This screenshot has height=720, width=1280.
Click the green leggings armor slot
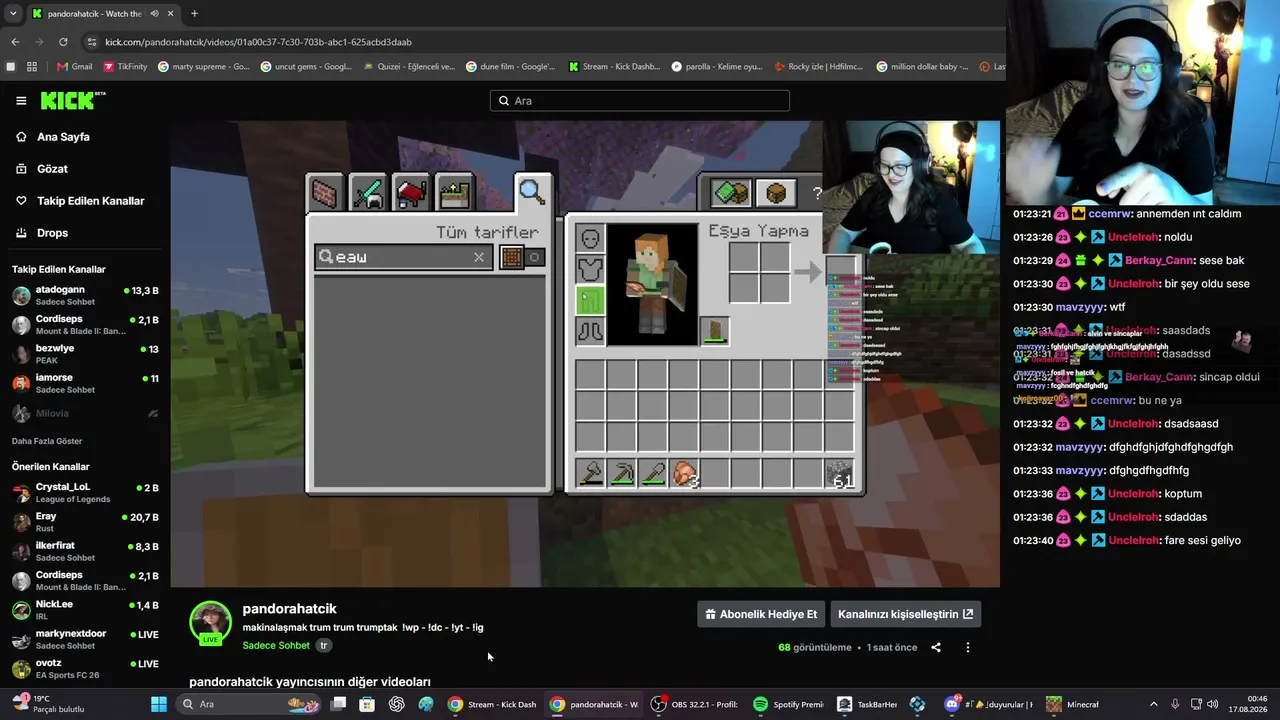click(x=590, y=300)
